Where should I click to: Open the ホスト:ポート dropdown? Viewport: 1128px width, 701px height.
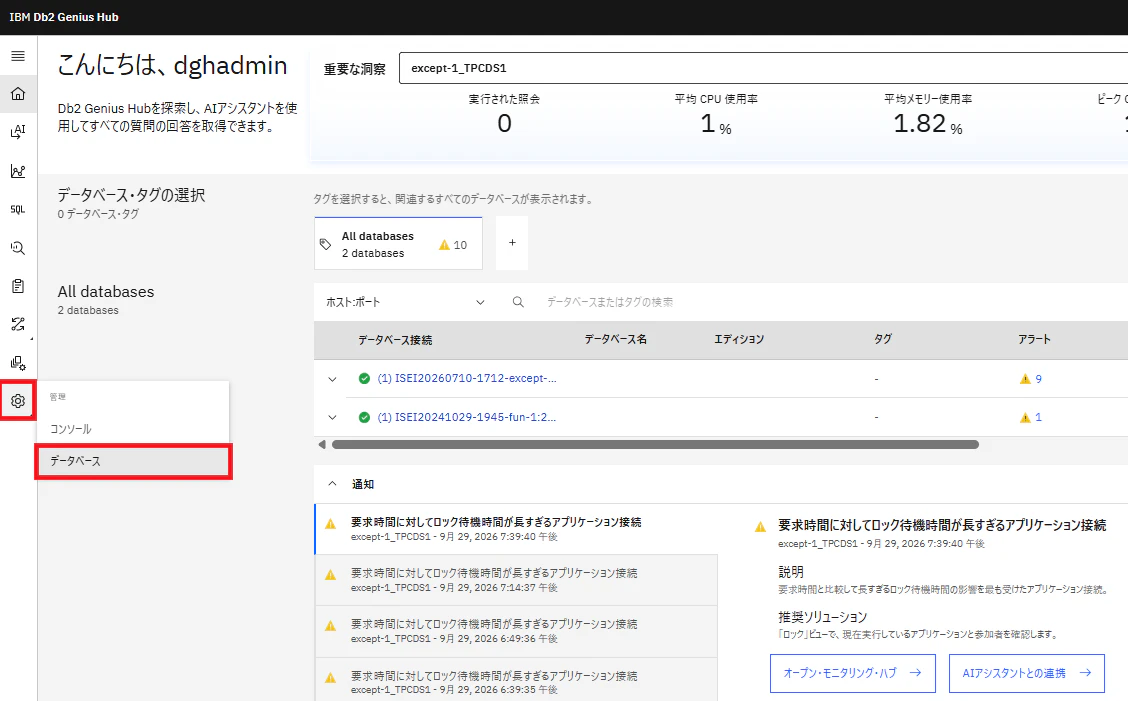point(405,302)
